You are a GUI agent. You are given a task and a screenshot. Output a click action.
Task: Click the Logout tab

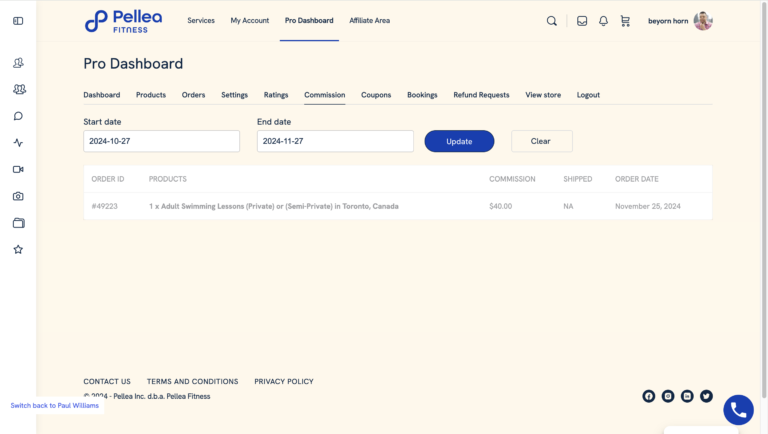(x=588, y=95)
